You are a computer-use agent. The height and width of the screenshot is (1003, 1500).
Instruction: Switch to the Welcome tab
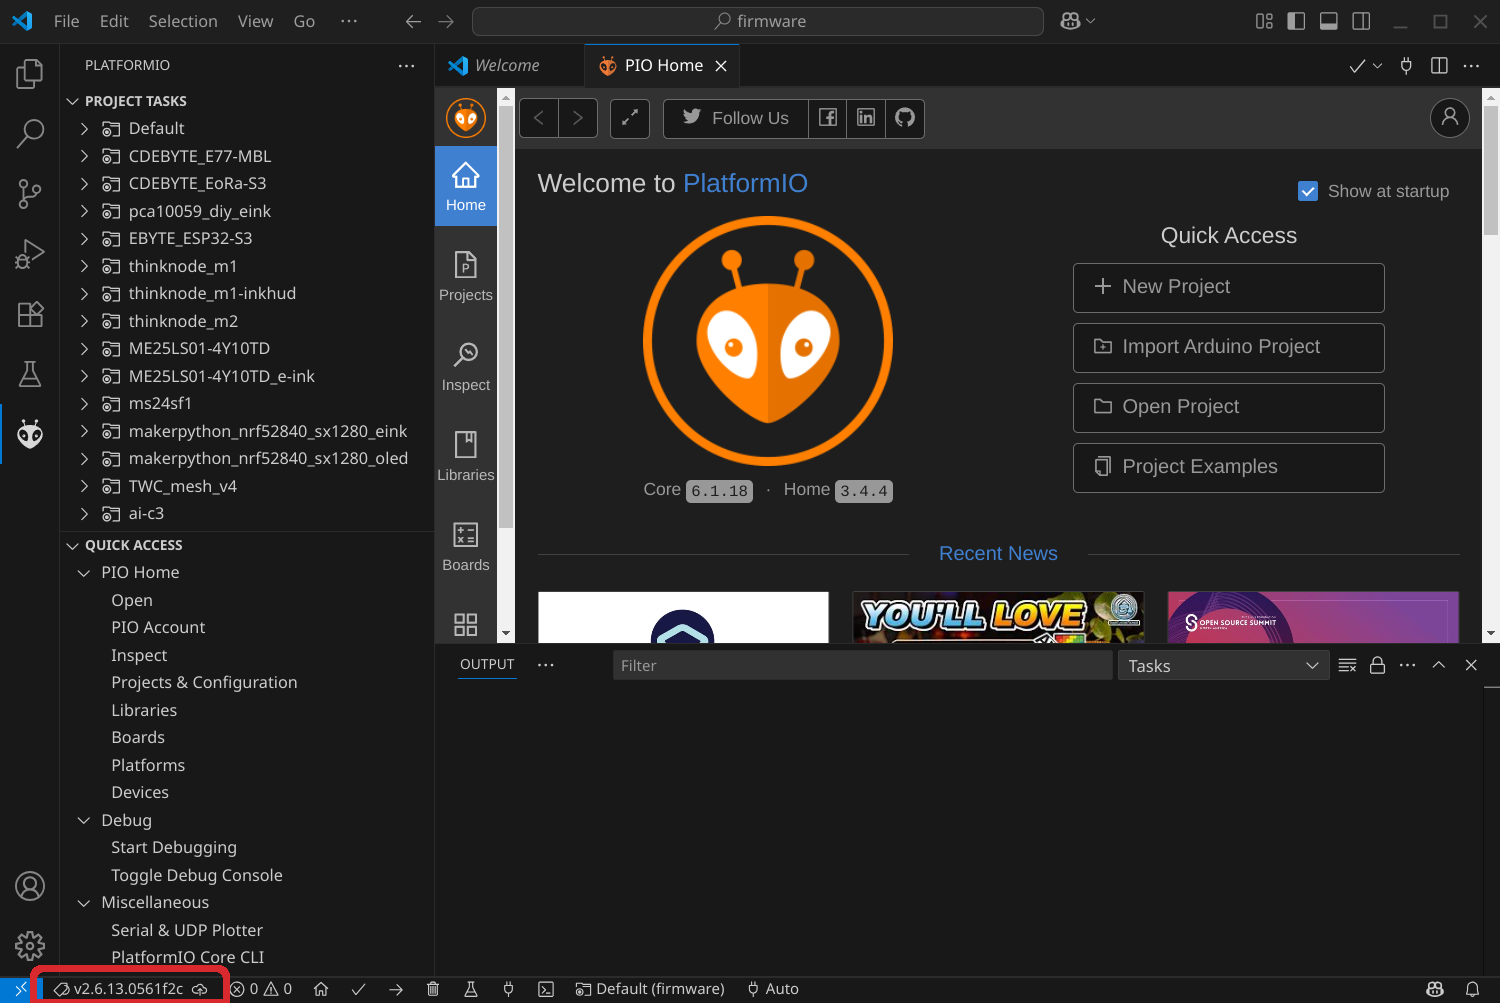tap(507, 65)
